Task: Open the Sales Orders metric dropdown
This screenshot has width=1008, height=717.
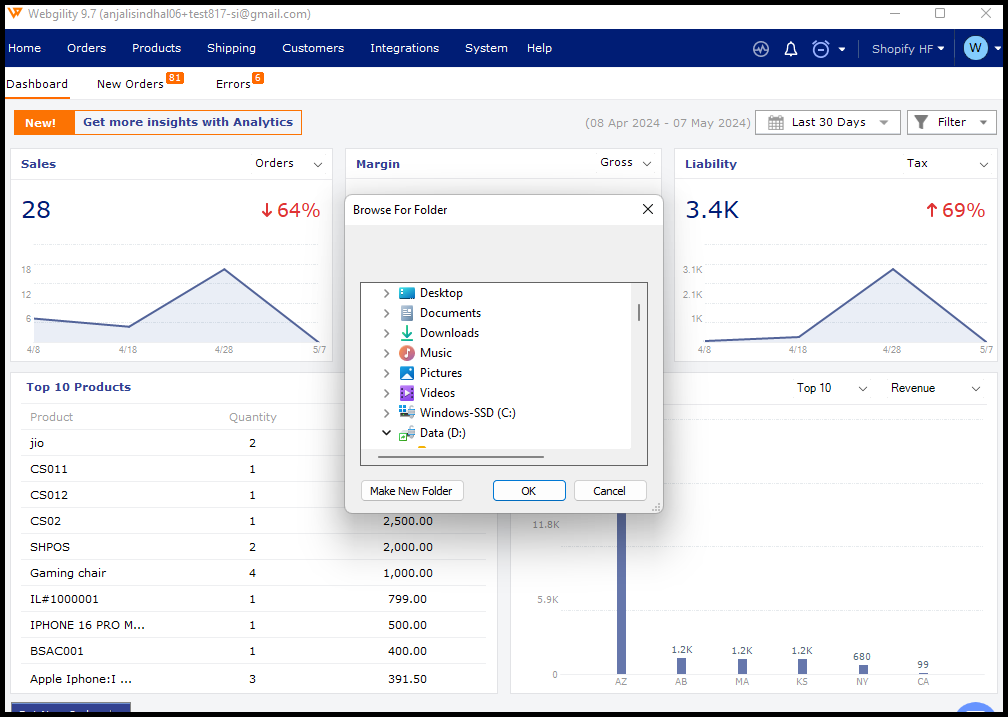Action: click(x=289, y=163)
